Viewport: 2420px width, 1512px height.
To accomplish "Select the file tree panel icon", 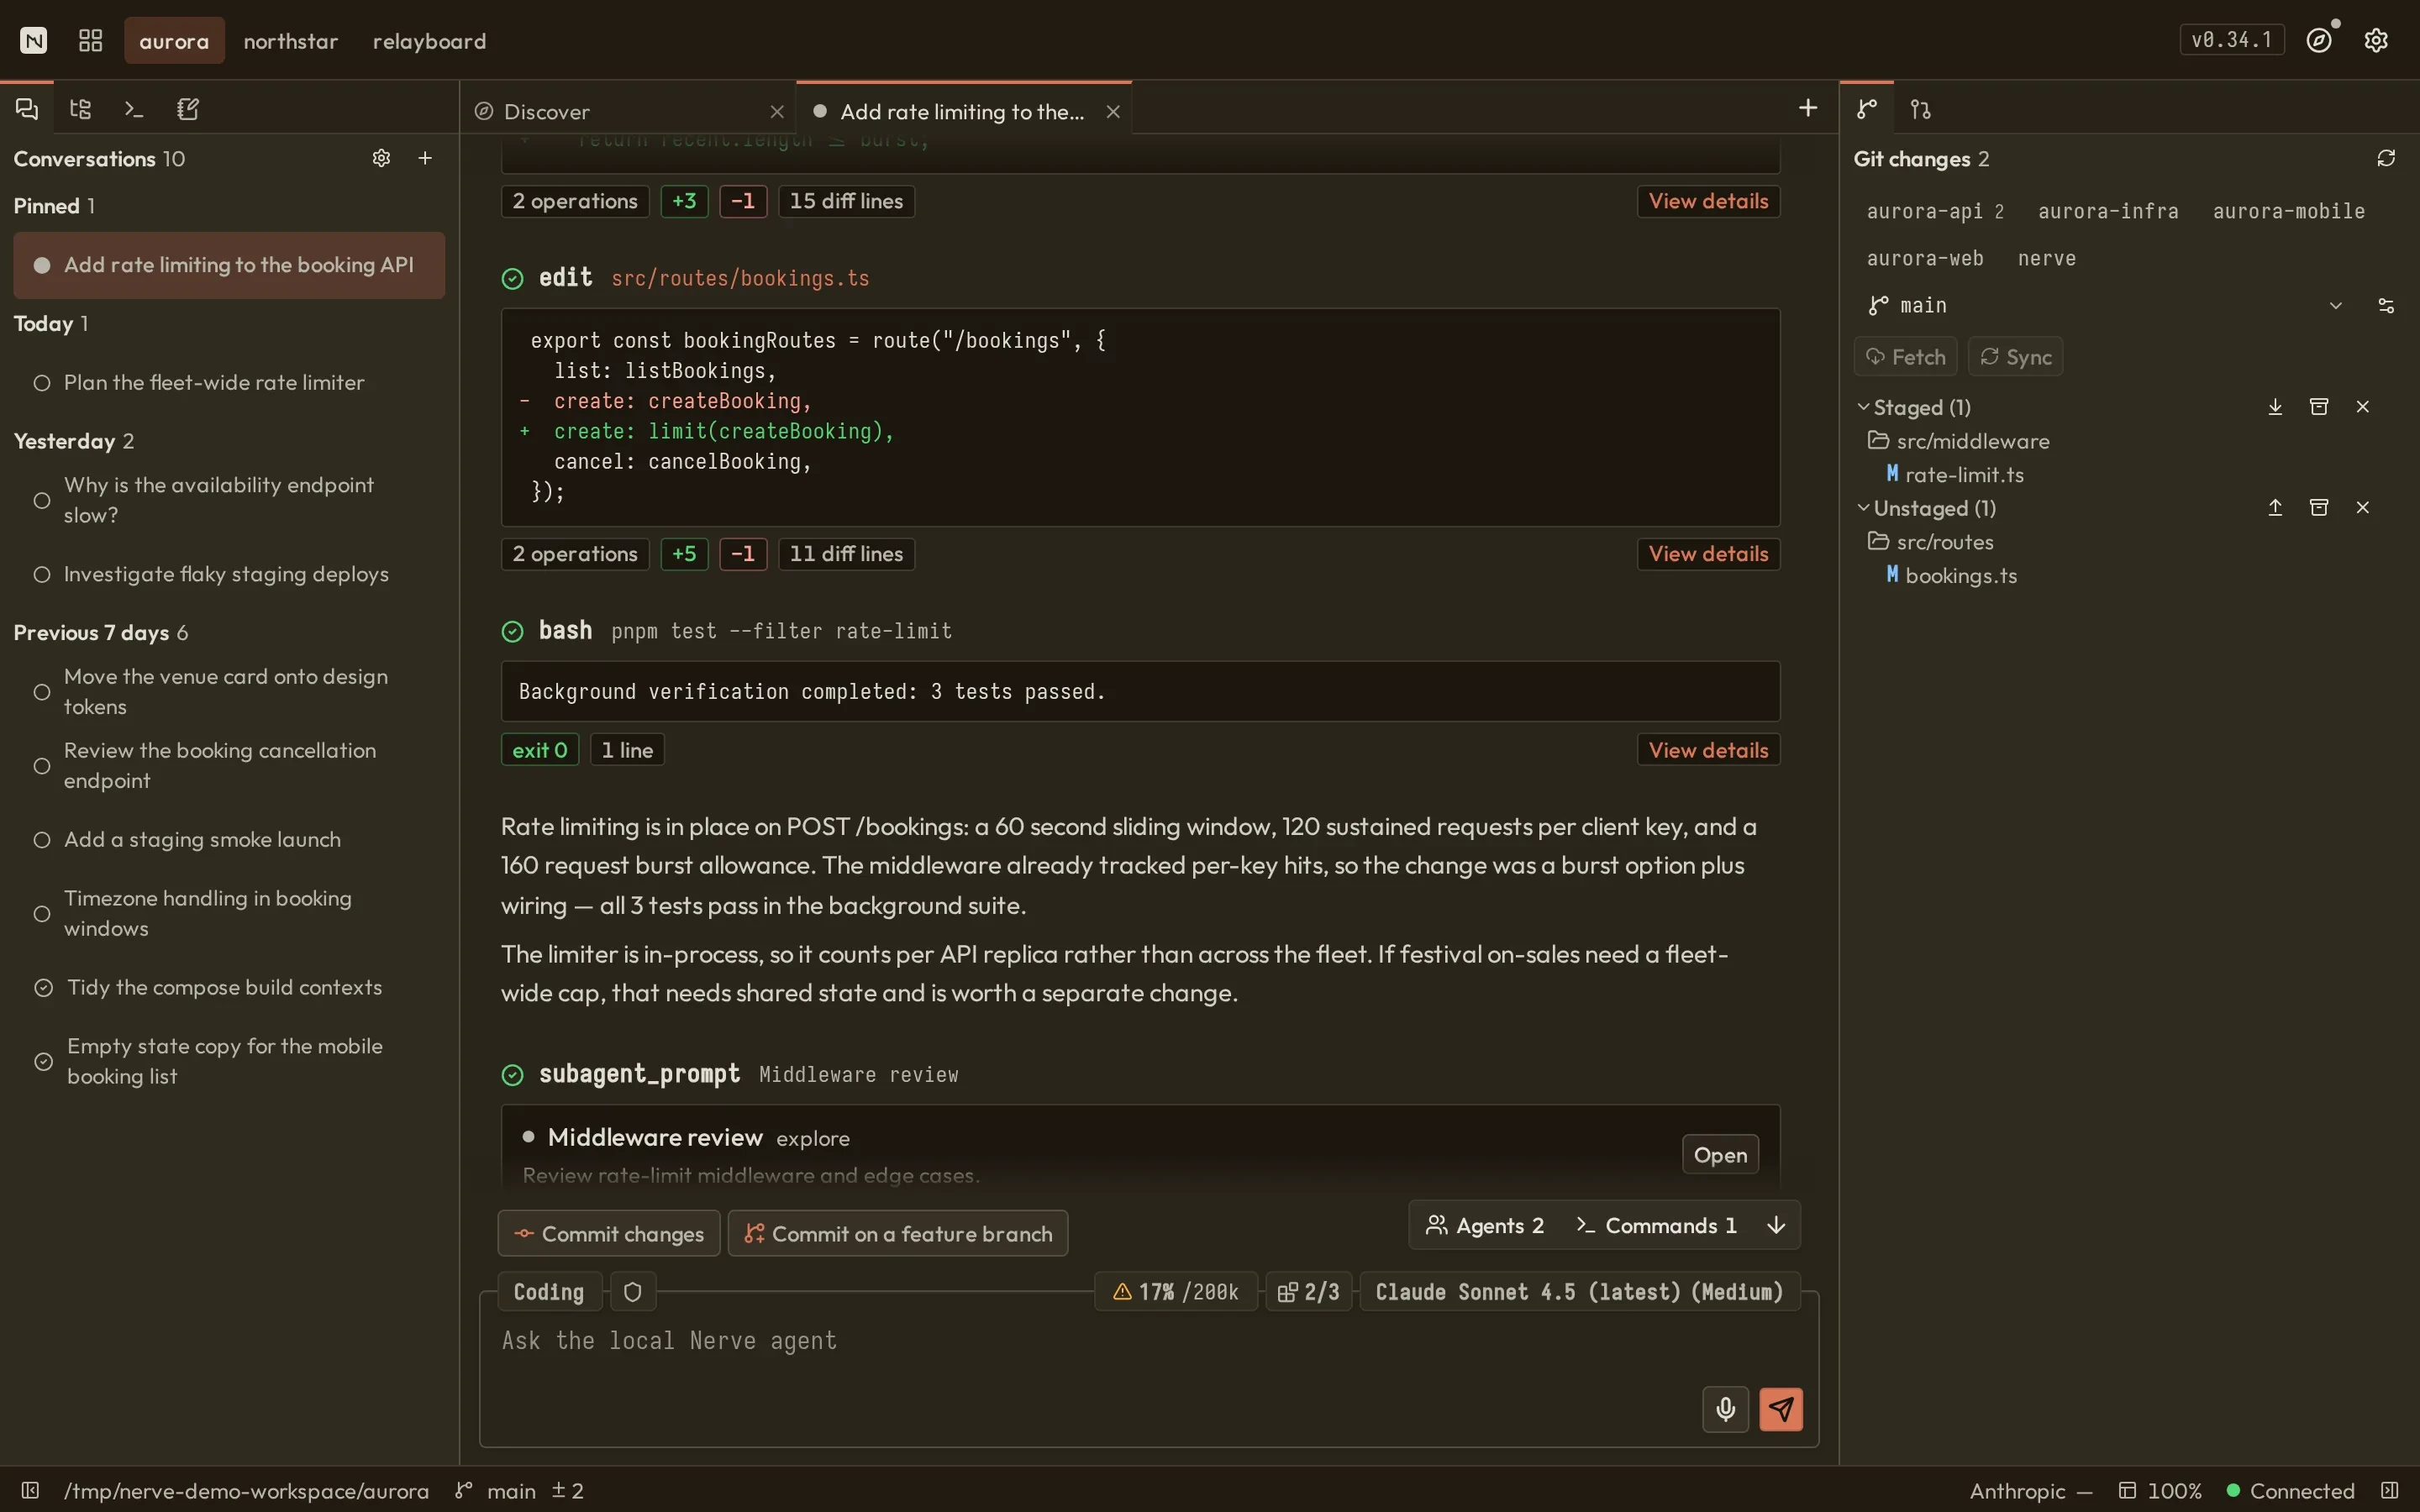I will [81, 109].
